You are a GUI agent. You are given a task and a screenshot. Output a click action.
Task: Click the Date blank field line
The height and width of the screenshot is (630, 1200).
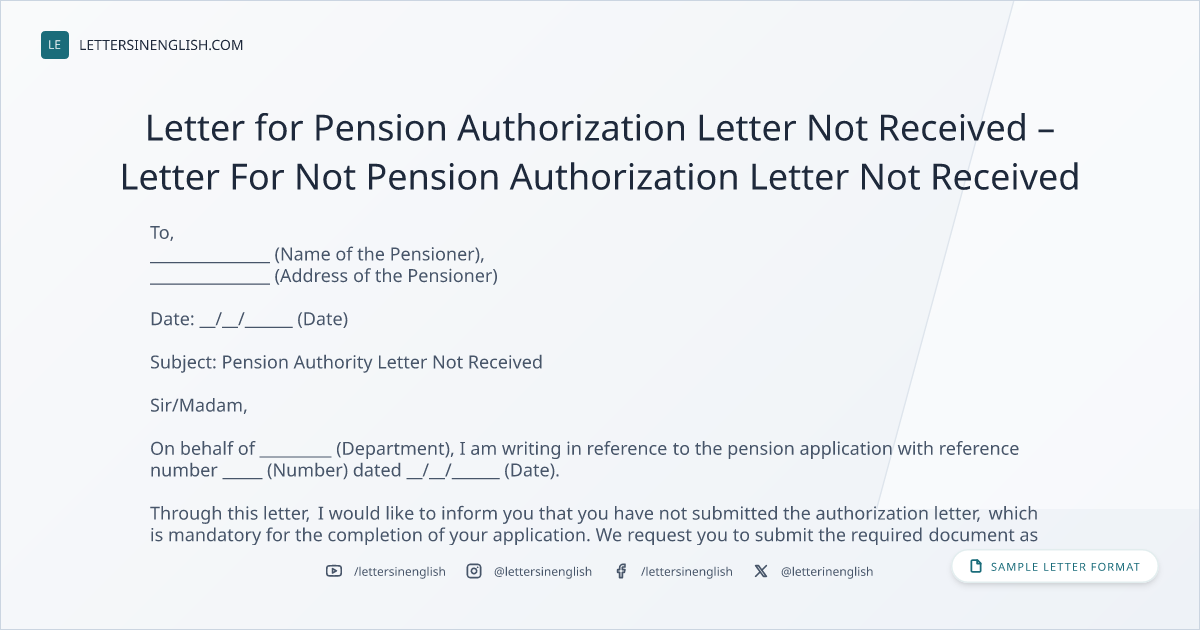pyautogui.click(x=246, y=320)
